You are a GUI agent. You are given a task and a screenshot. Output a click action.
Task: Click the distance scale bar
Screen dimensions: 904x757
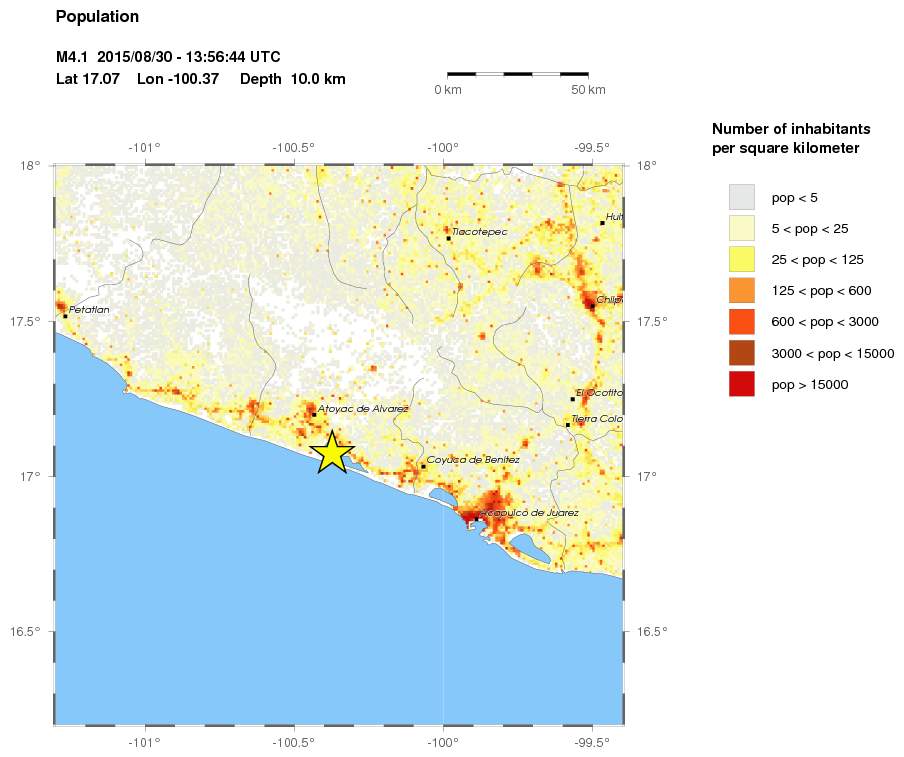(518, 74)
